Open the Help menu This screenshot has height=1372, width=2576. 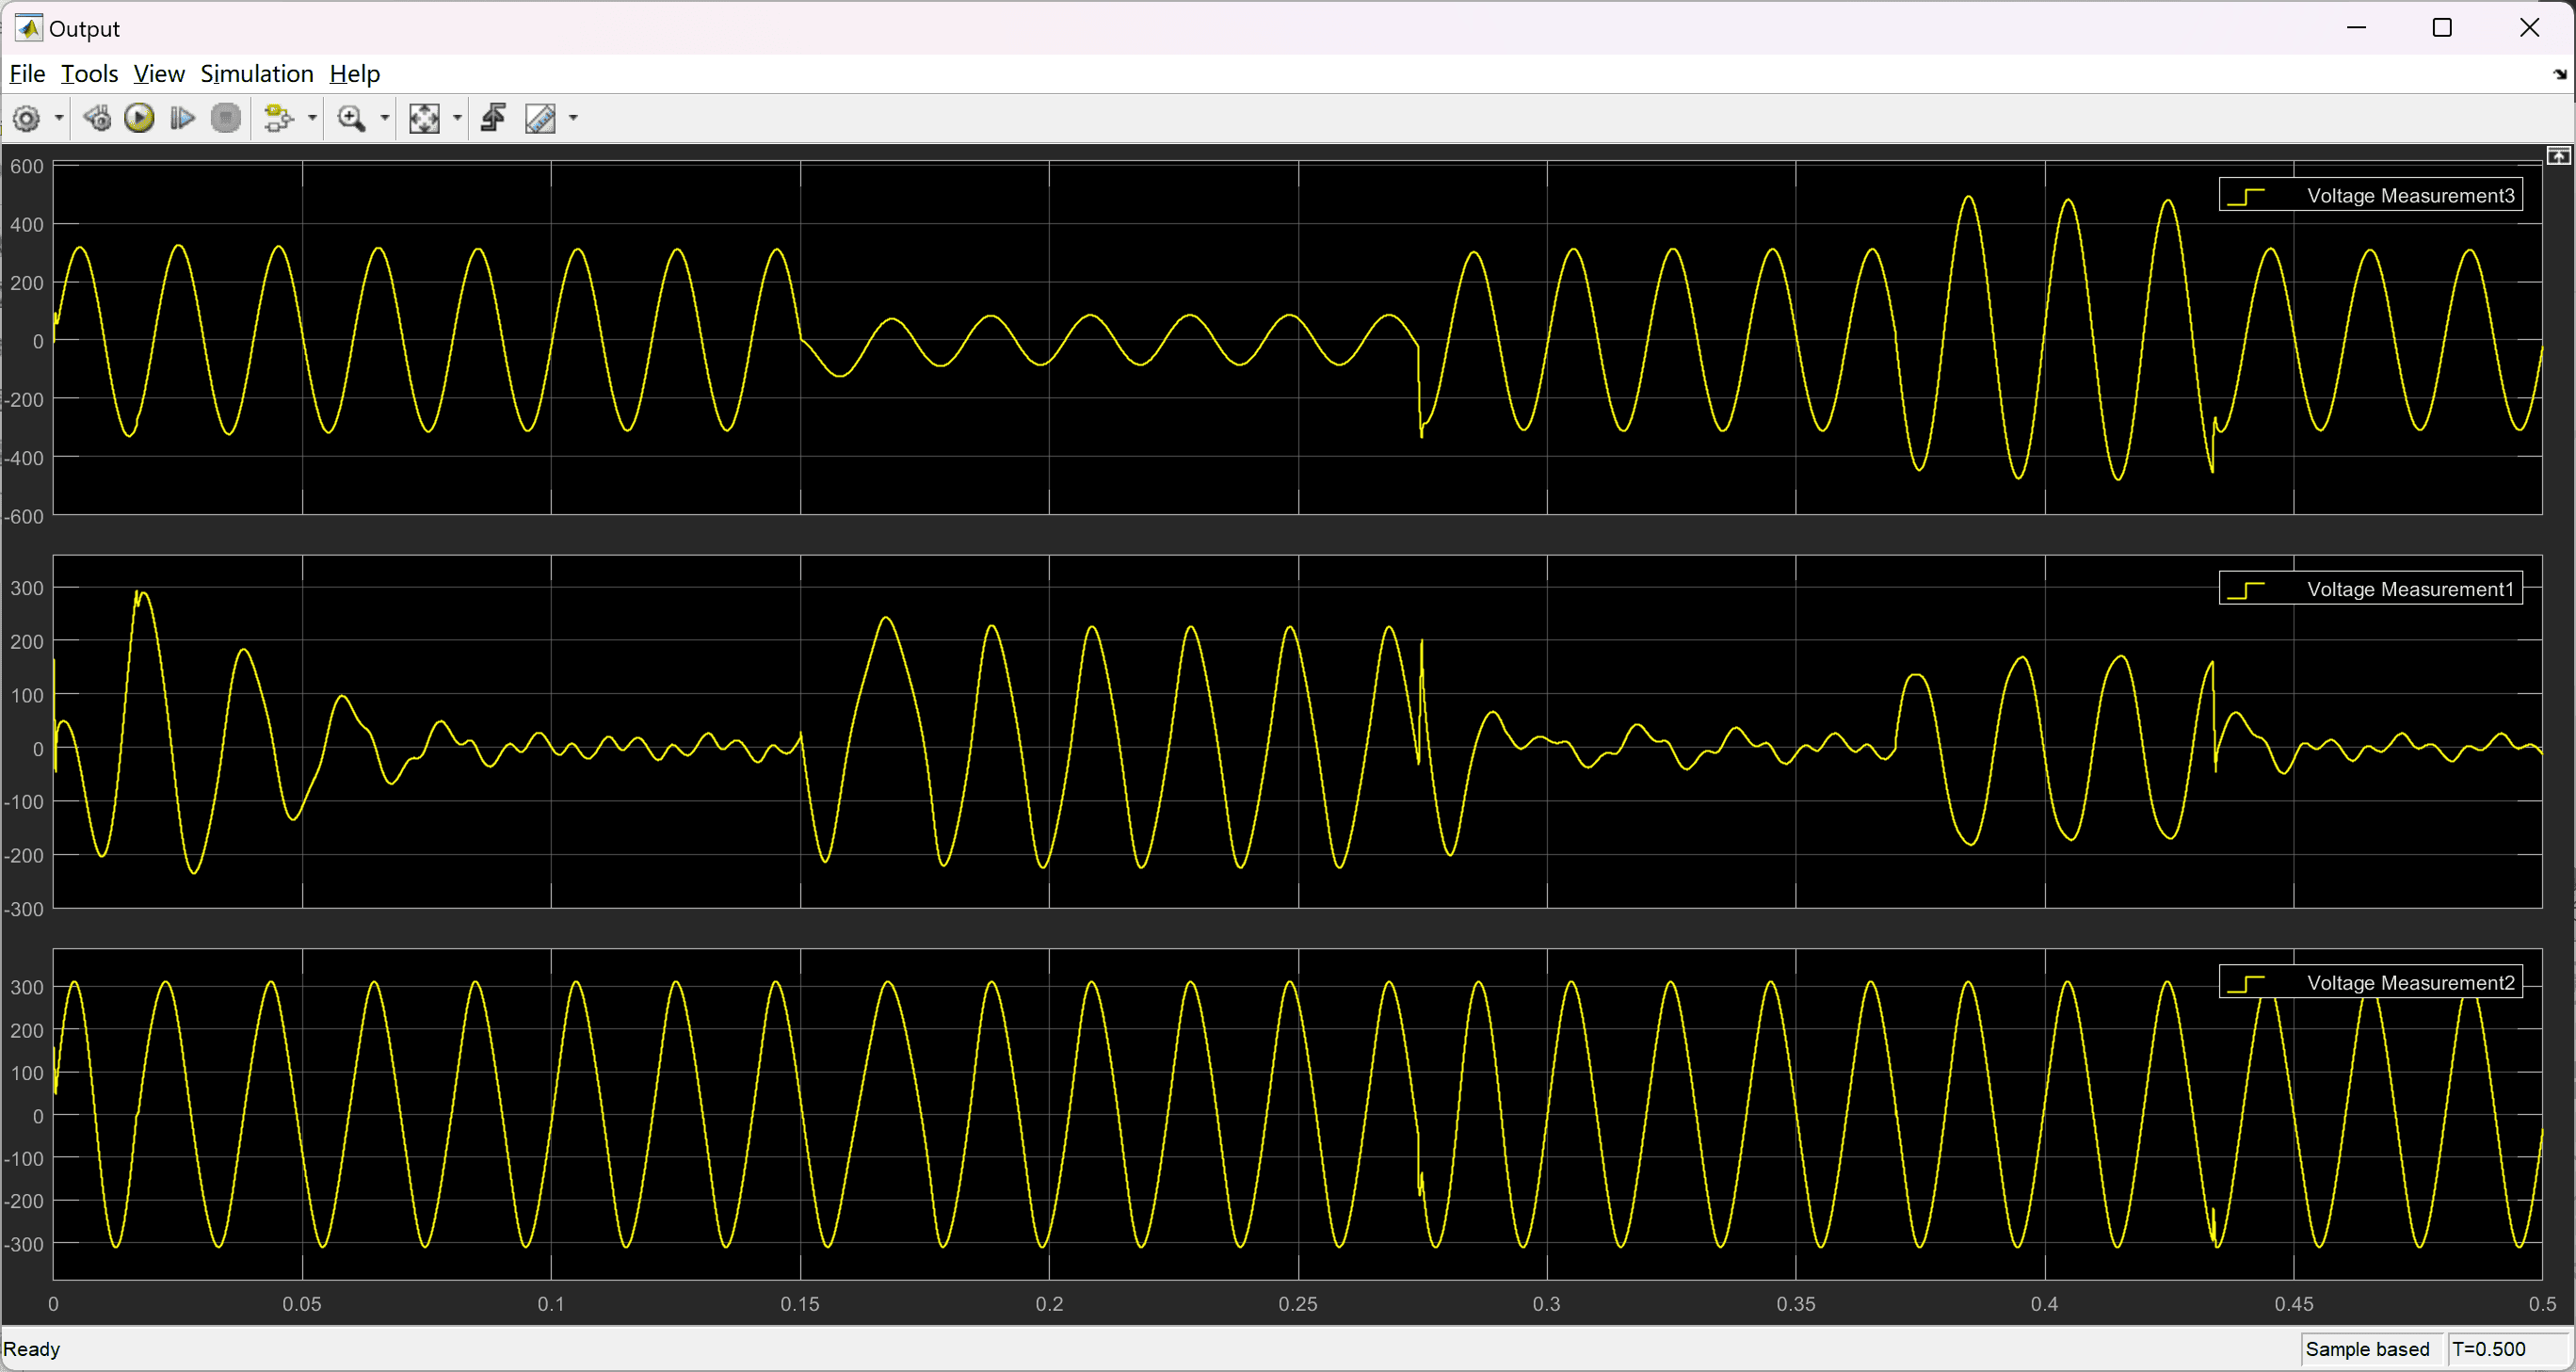click(355, 74)
